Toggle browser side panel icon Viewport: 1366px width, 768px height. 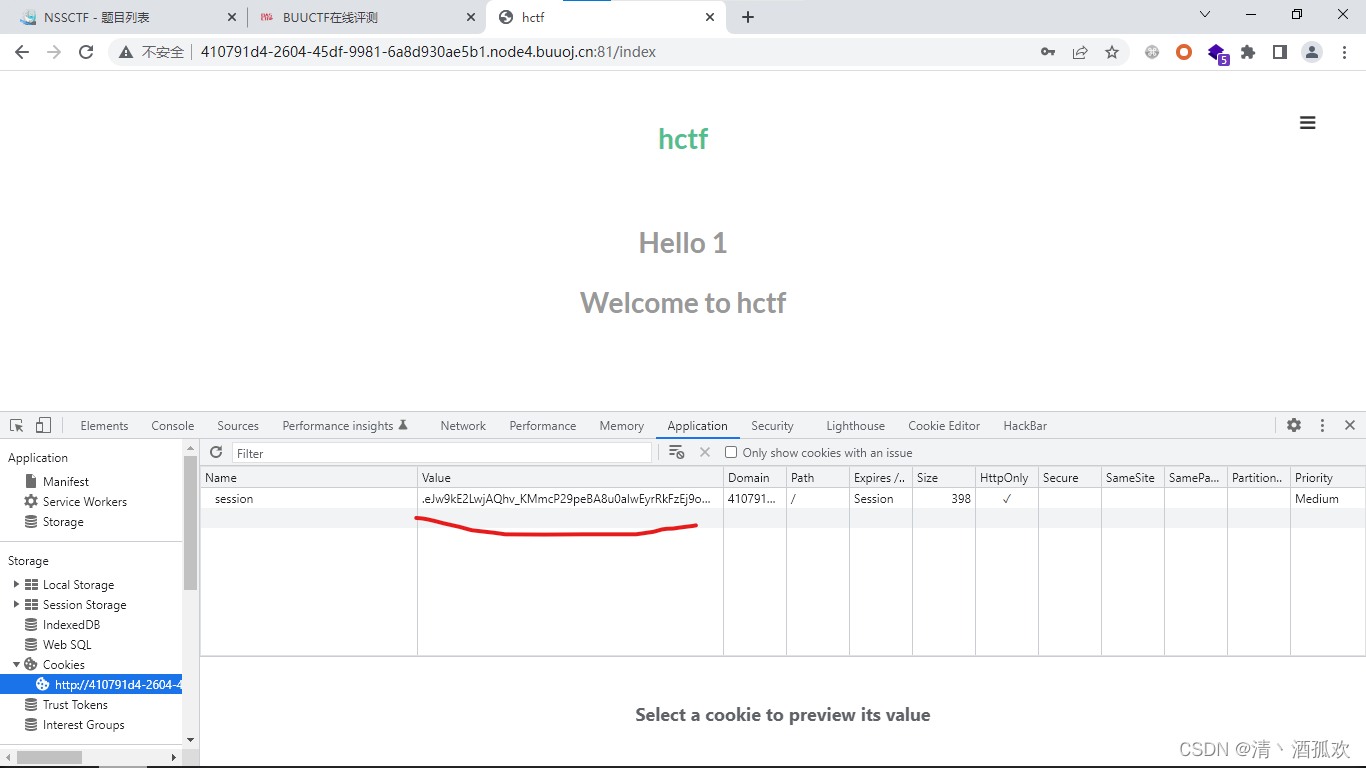tap(1280, 52)
